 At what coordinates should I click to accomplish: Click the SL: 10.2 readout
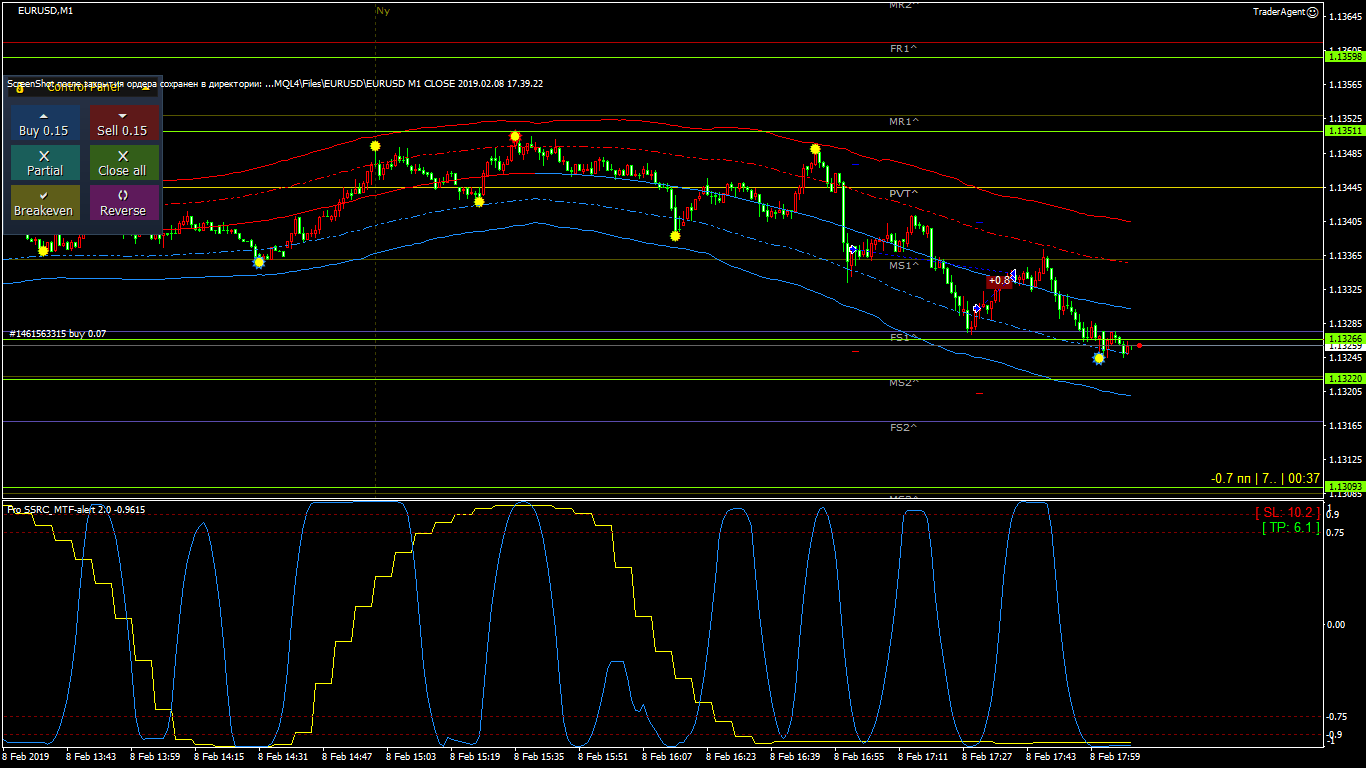click(x=1288, y=513)
